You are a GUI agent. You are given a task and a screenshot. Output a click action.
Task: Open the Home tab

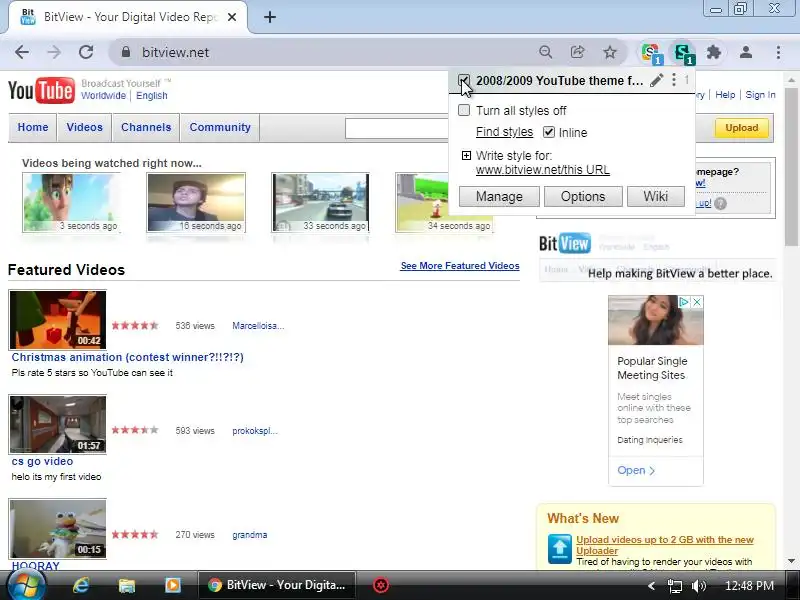click(33, 127)
